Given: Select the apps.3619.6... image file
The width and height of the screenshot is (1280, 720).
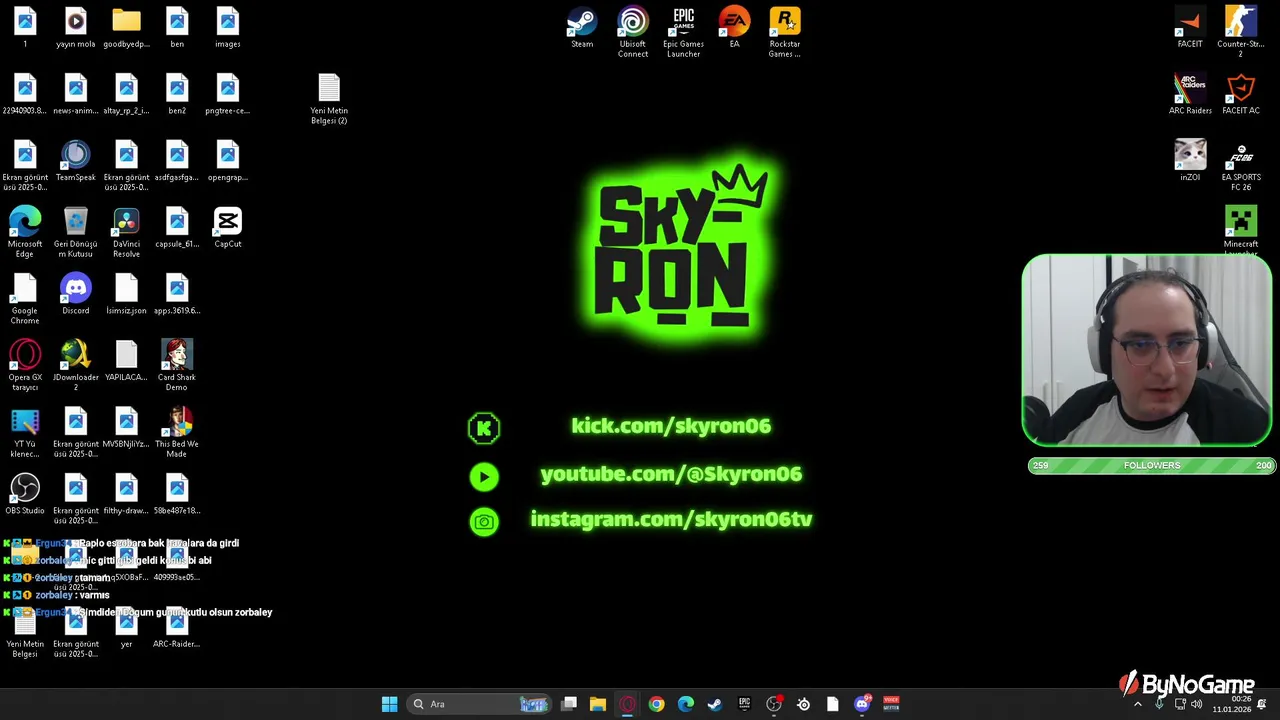Looking at the screenshot, I should [x=177, y=295].
